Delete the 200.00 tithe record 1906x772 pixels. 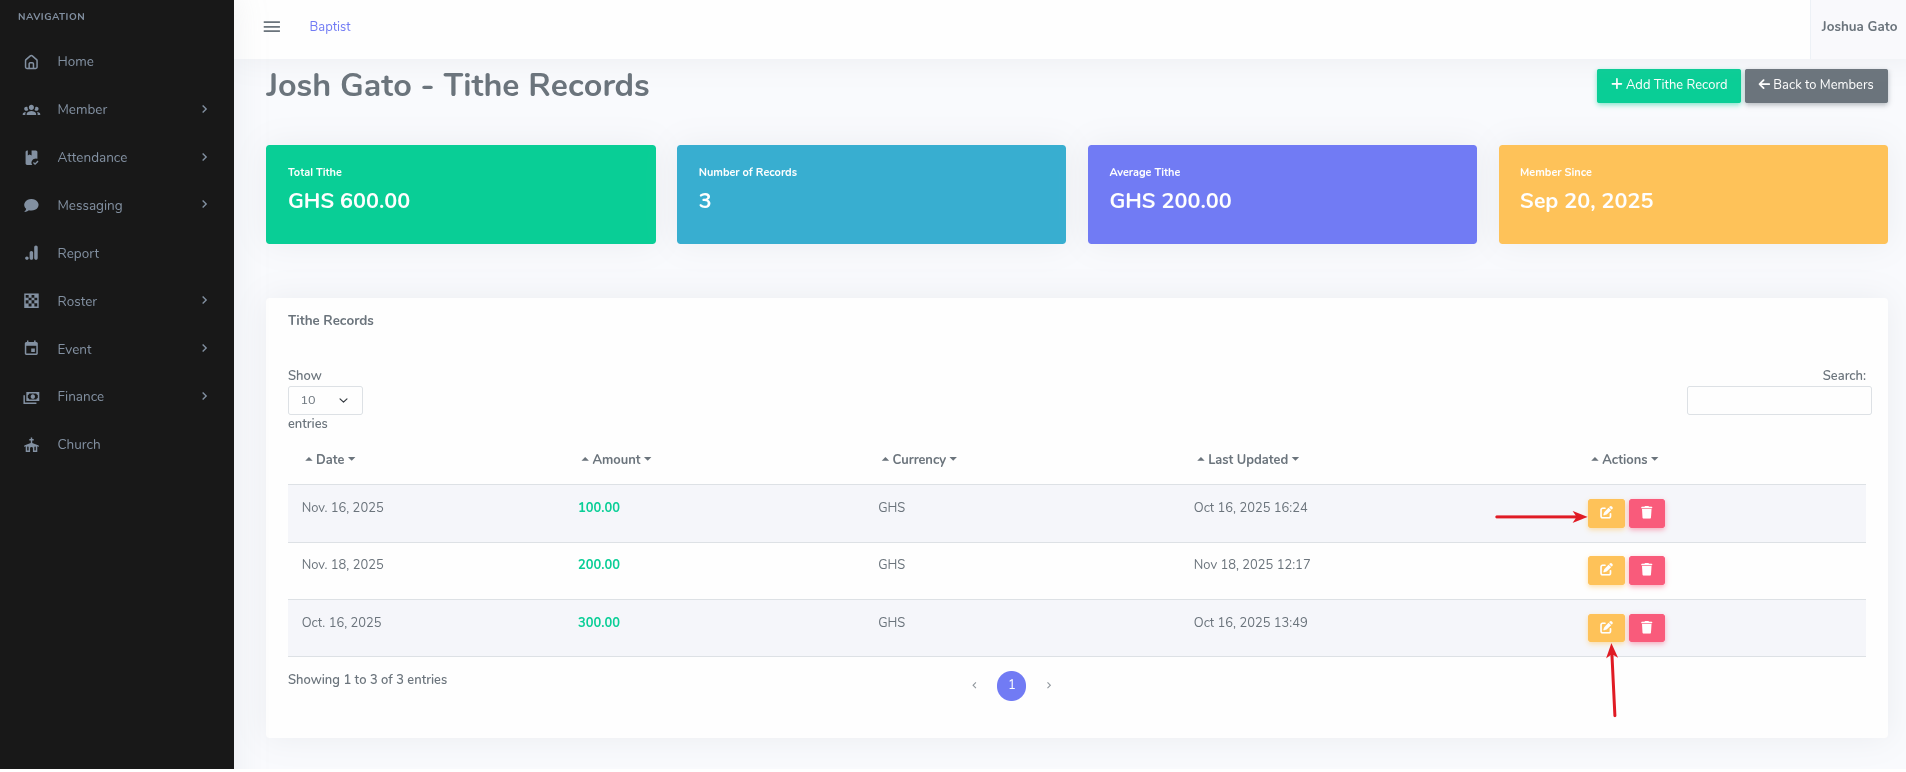1646,570
